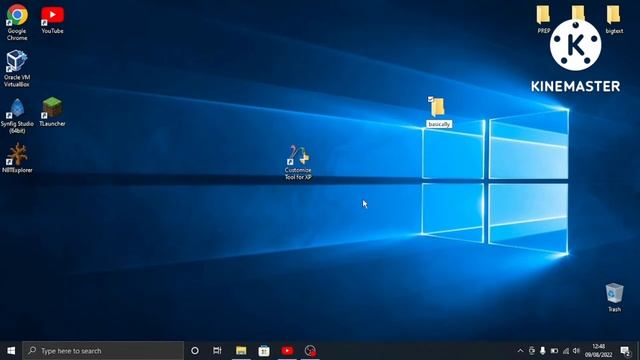This screenshot has width=640, height=360.
Task: Click the tray icon left of the microphone
Action: [x=531, y=351]
